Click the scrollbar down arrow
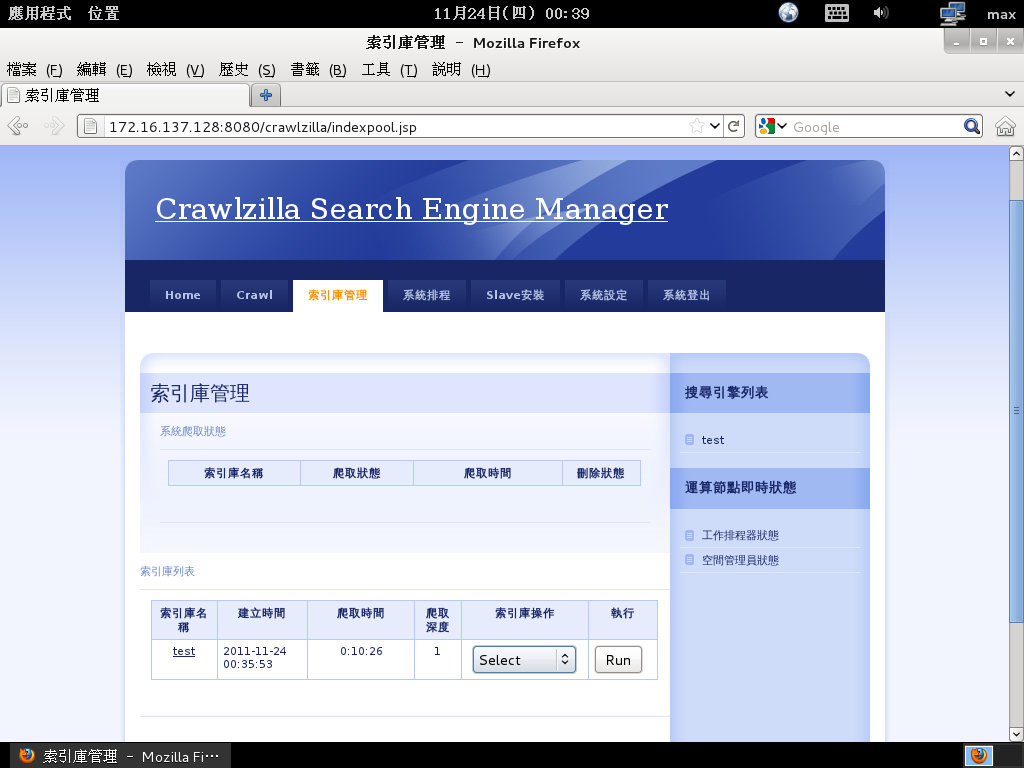The width and height of the screenshot is (1024, 768). click(x=1016, y=734)
